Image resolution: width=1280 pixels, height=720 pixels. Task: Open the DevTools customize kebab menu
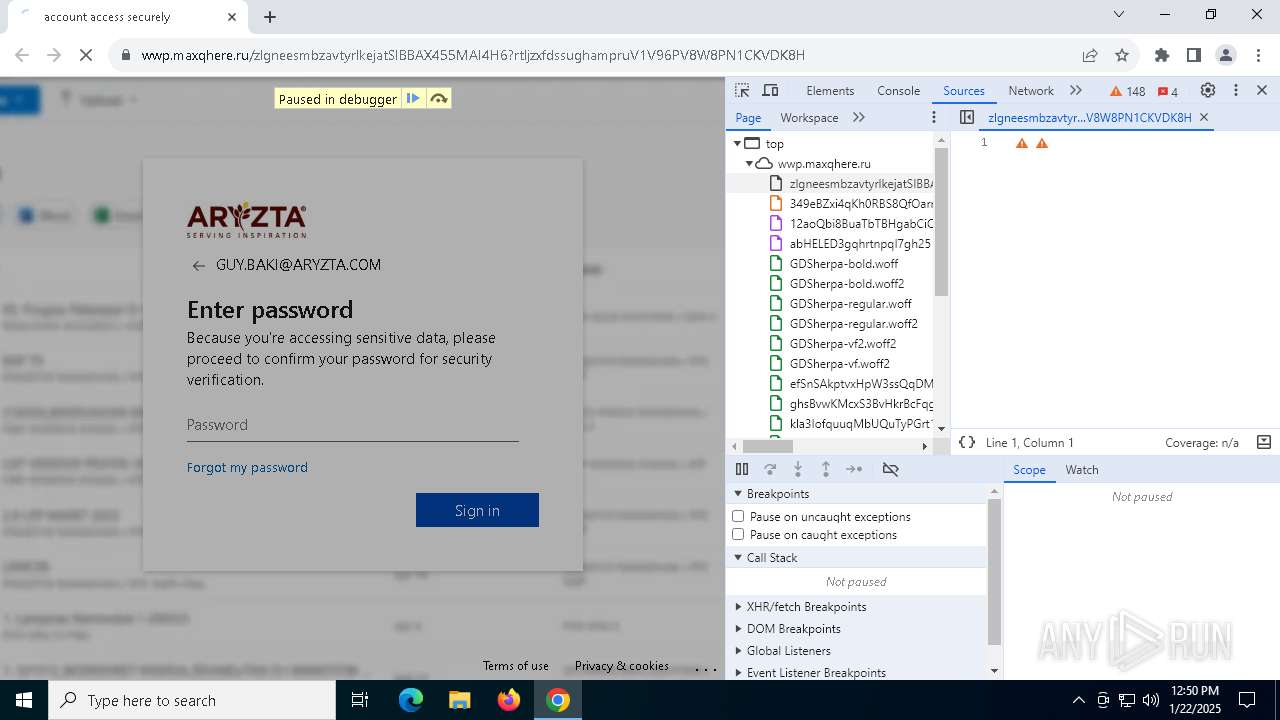tap(1236, 90)
